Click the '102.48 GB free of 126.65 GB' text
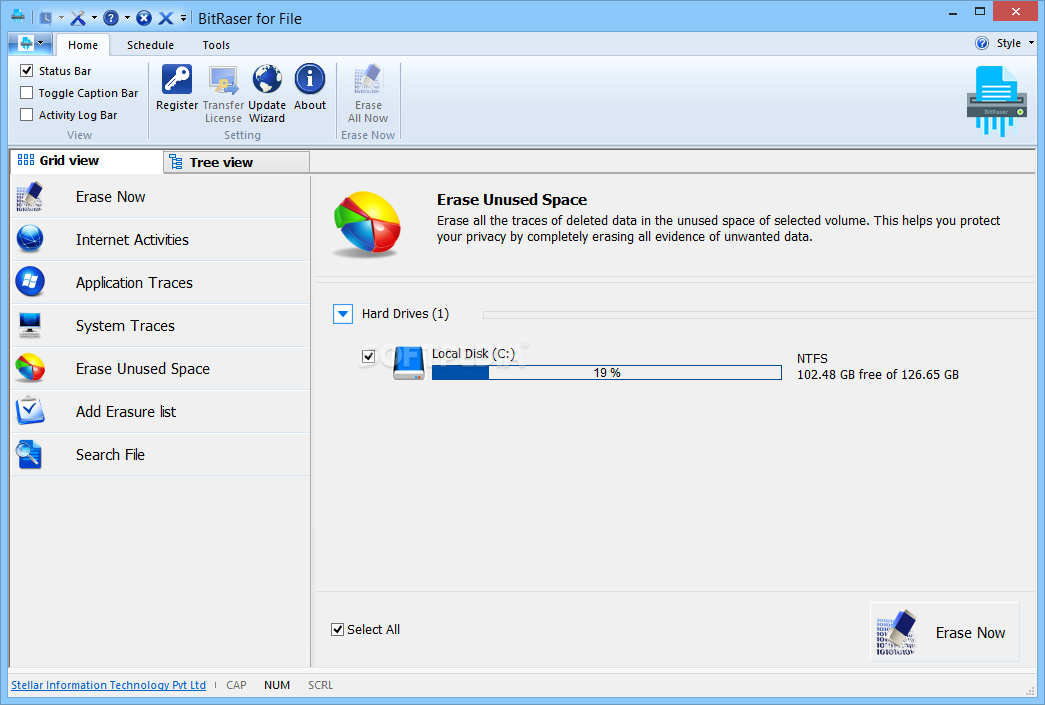Screen dimensions: 1045x705 point(878,374)
